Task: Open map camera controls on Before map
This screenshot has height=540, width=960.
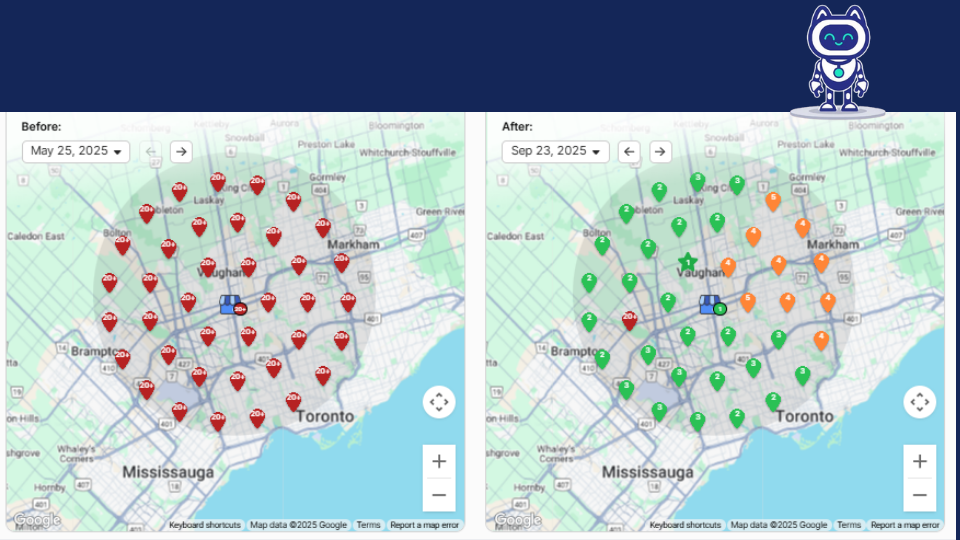Action: click(x=439, y=402)
